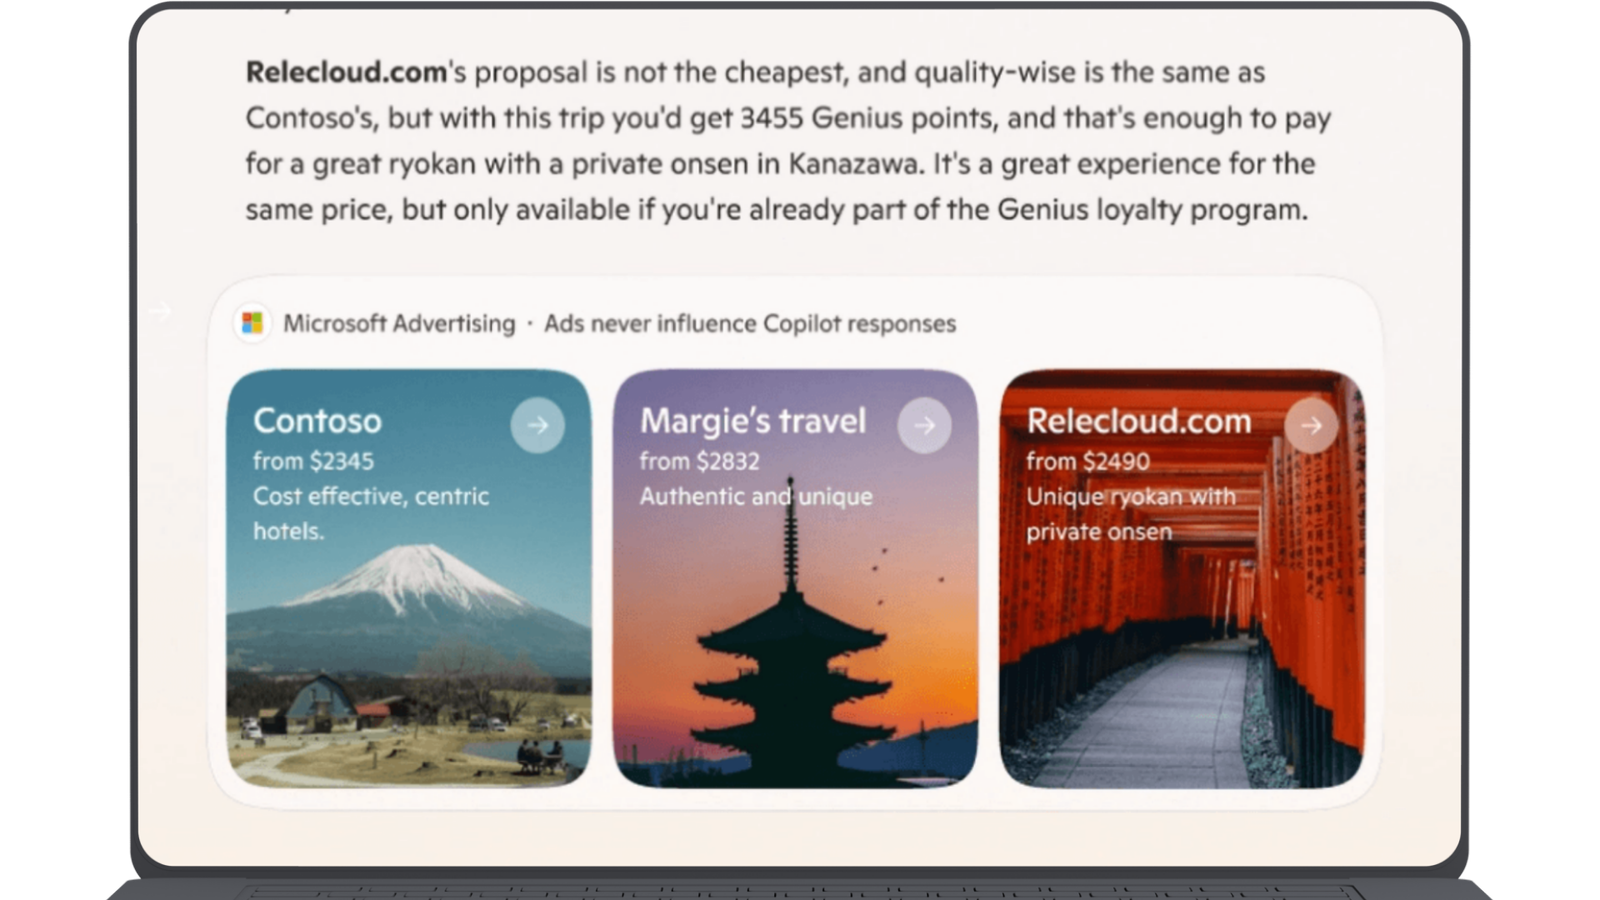Click the 'from $2345' price text
The width and height of the screenshot is (1600, 900).
313,461
